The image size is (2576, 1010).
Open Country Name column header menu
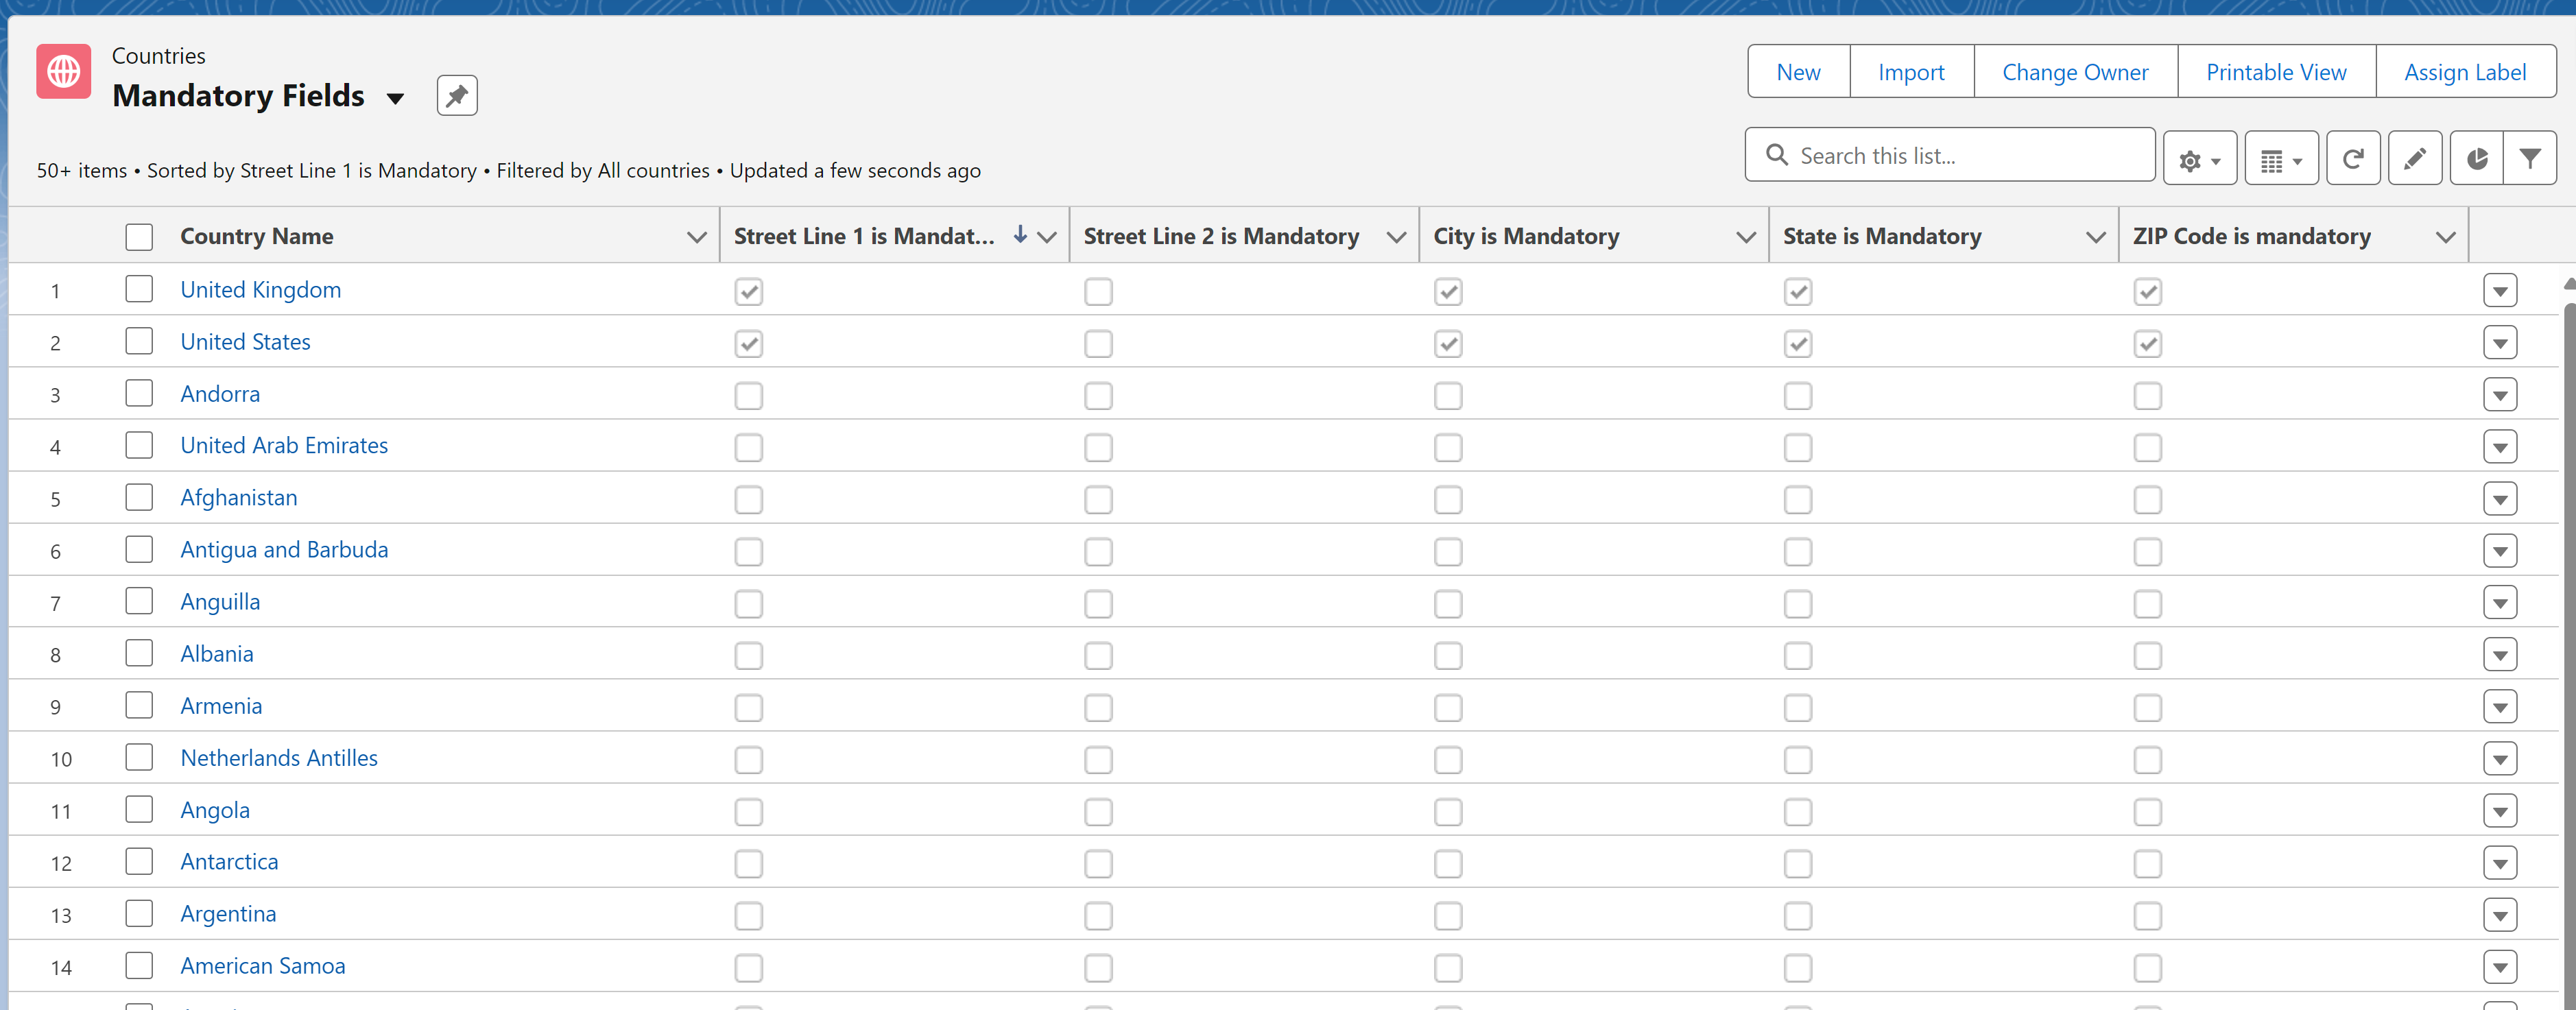696,237
